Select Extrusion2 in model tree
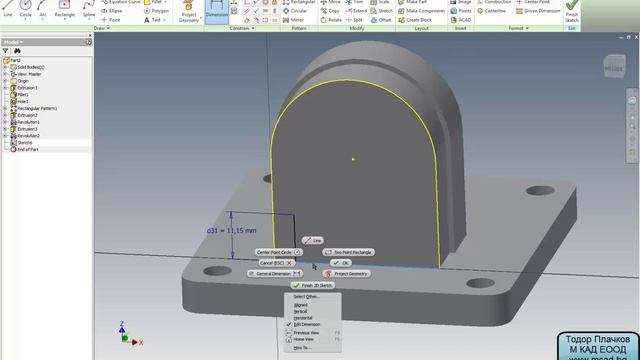 click(24, 115)
